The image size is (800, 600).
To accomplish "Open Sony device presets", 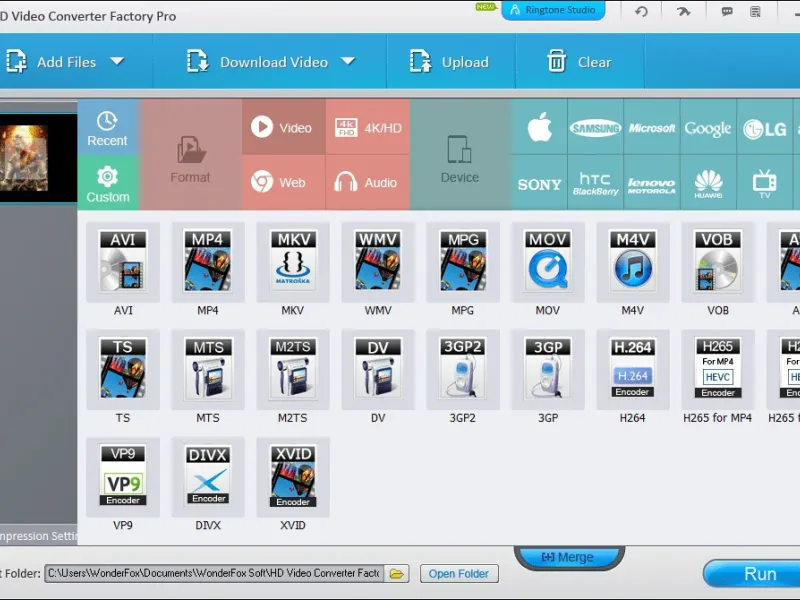I will 539,183.
